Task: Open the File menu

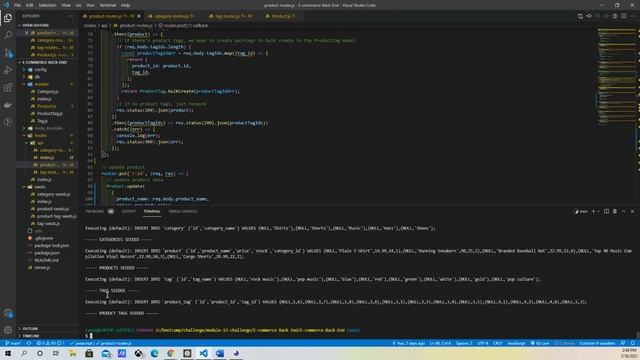Action: click(17, 5)
